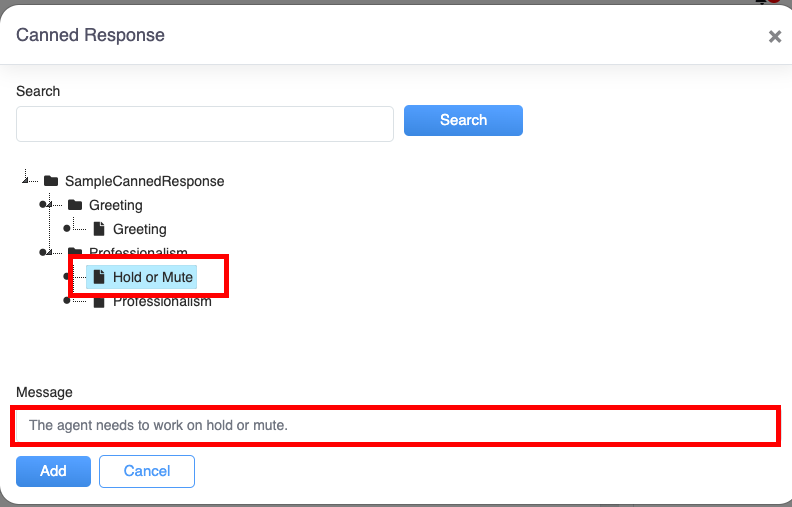Click the Message text box
Screen dimensions: 792x507
tap(395, 425)
